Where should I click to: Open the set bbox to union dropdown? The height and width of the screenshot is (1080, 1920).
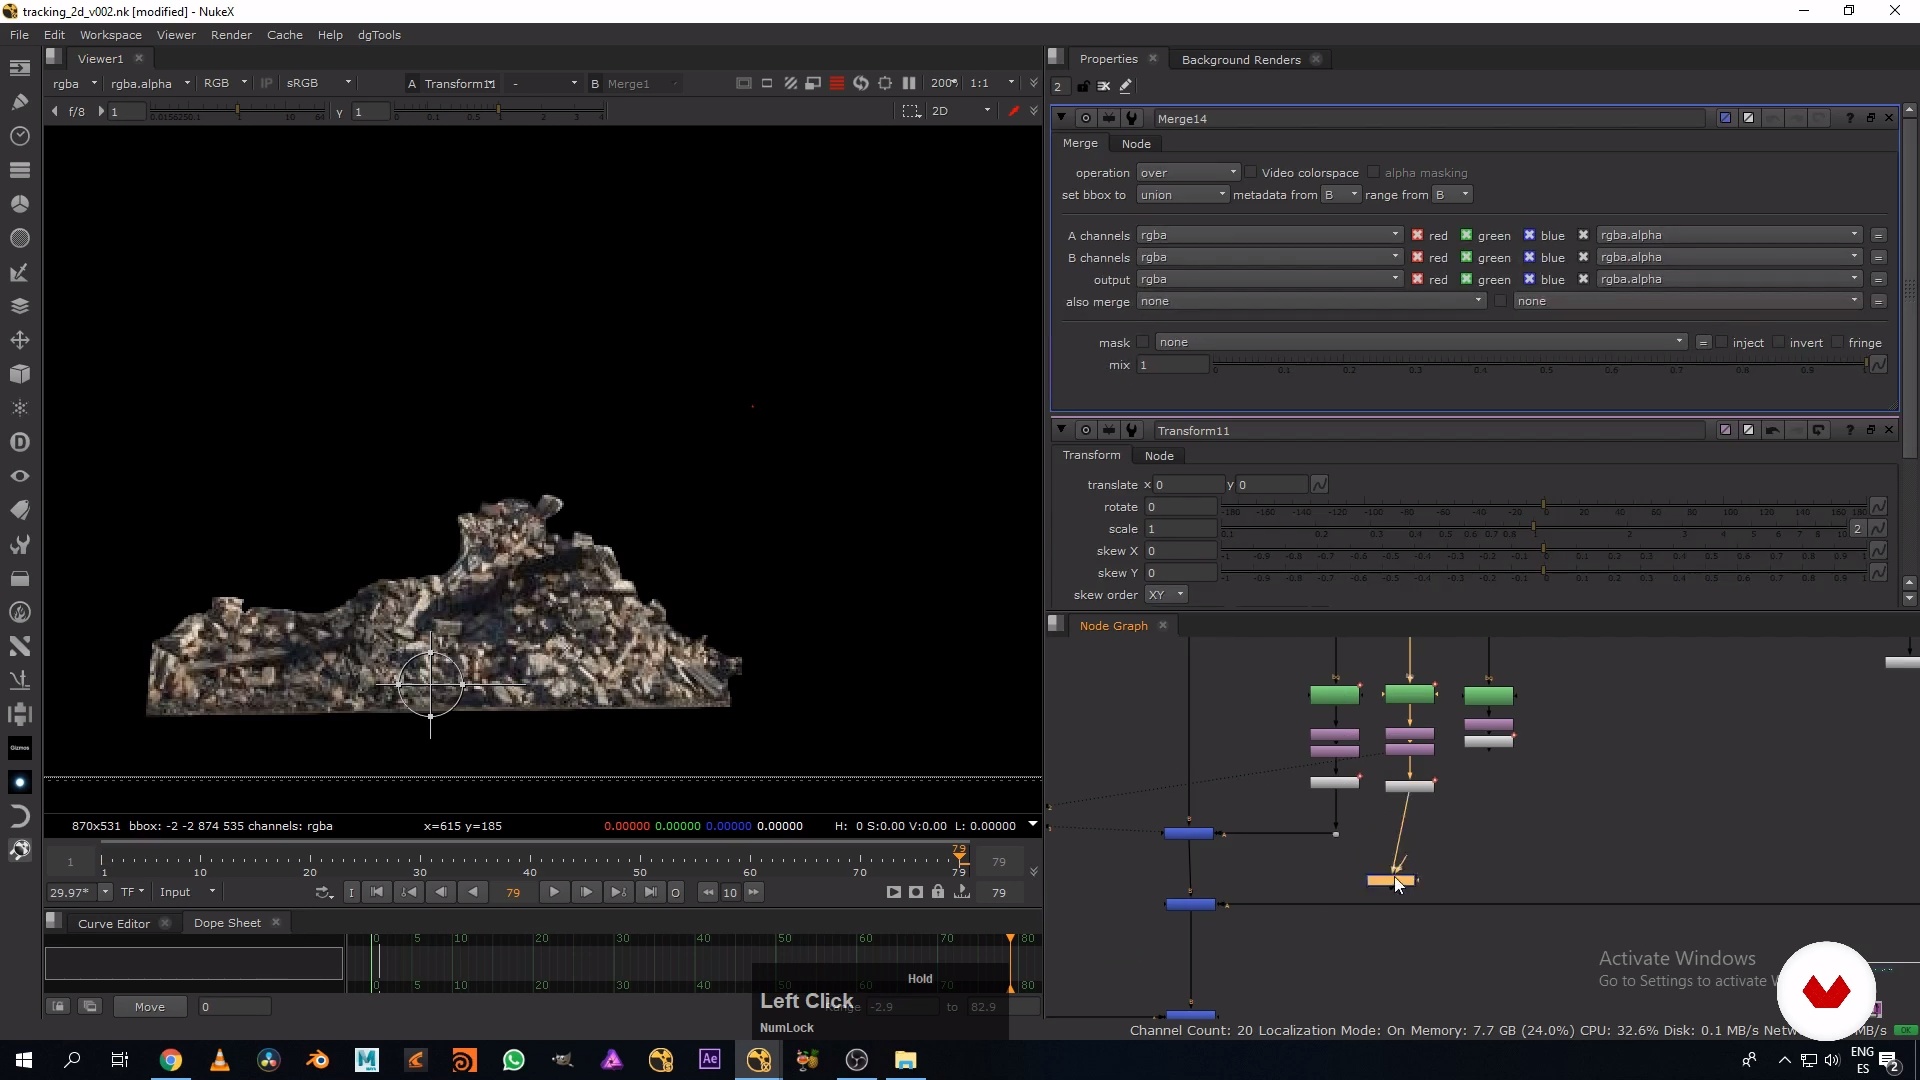1182,195
